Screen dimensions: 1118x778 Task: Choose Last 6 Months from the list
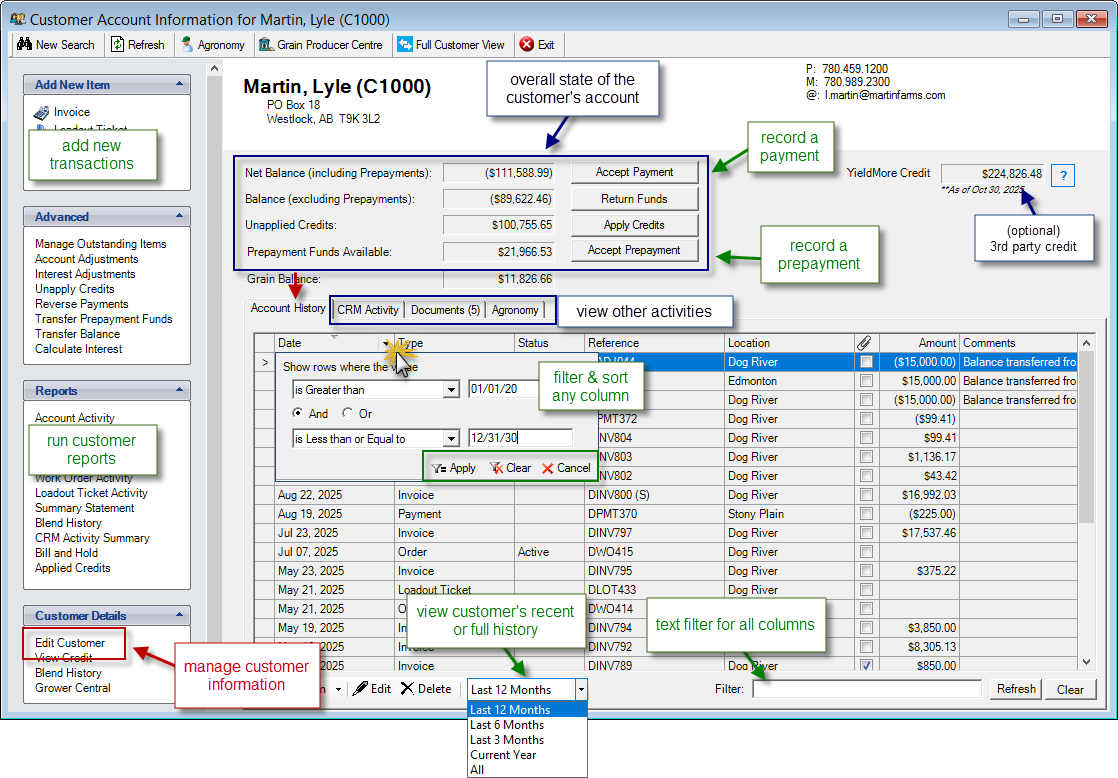pyautogui.click(x=527, y=725)
